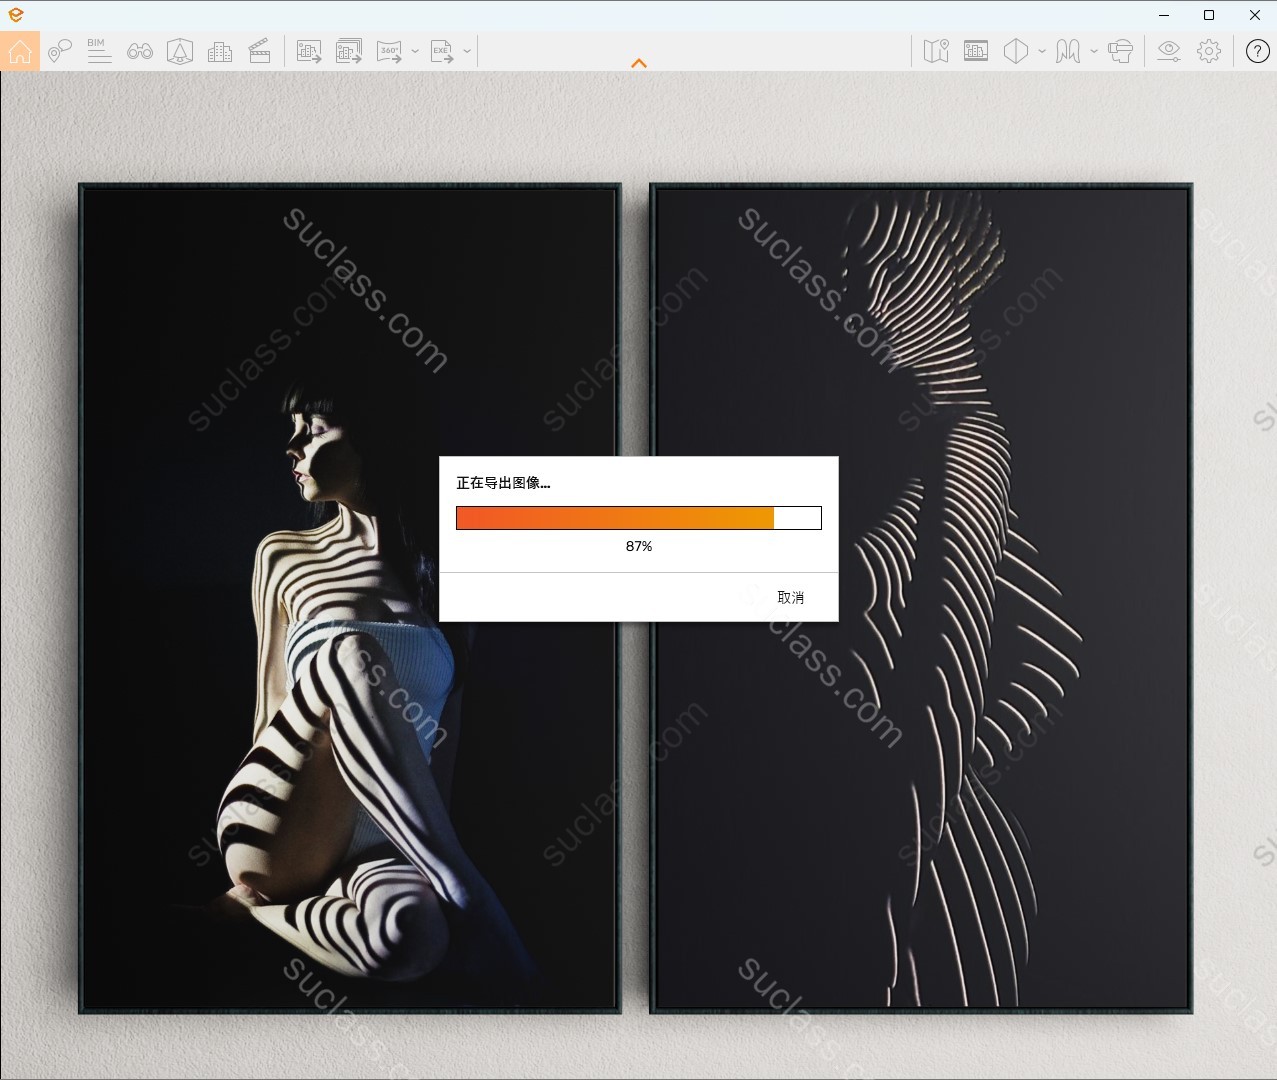Image resolution: width=1277 pixels, height=1080 pixels.
Task: Click the 87% progress text
Action: click(x=639, y=546)
